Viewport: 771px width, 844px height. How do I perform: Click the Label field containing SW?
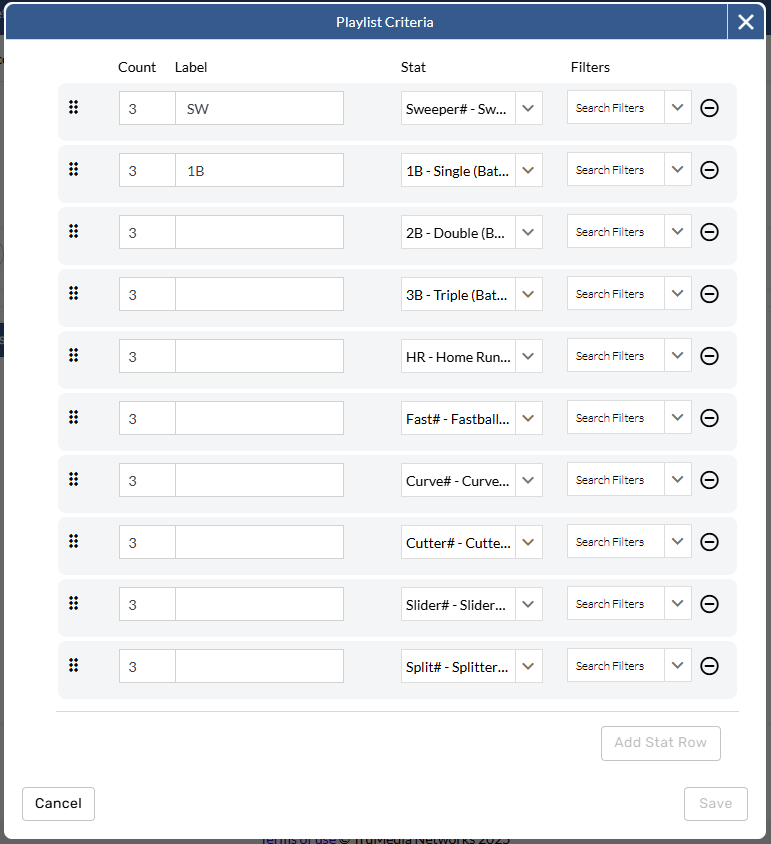click(x=259, y=108)
